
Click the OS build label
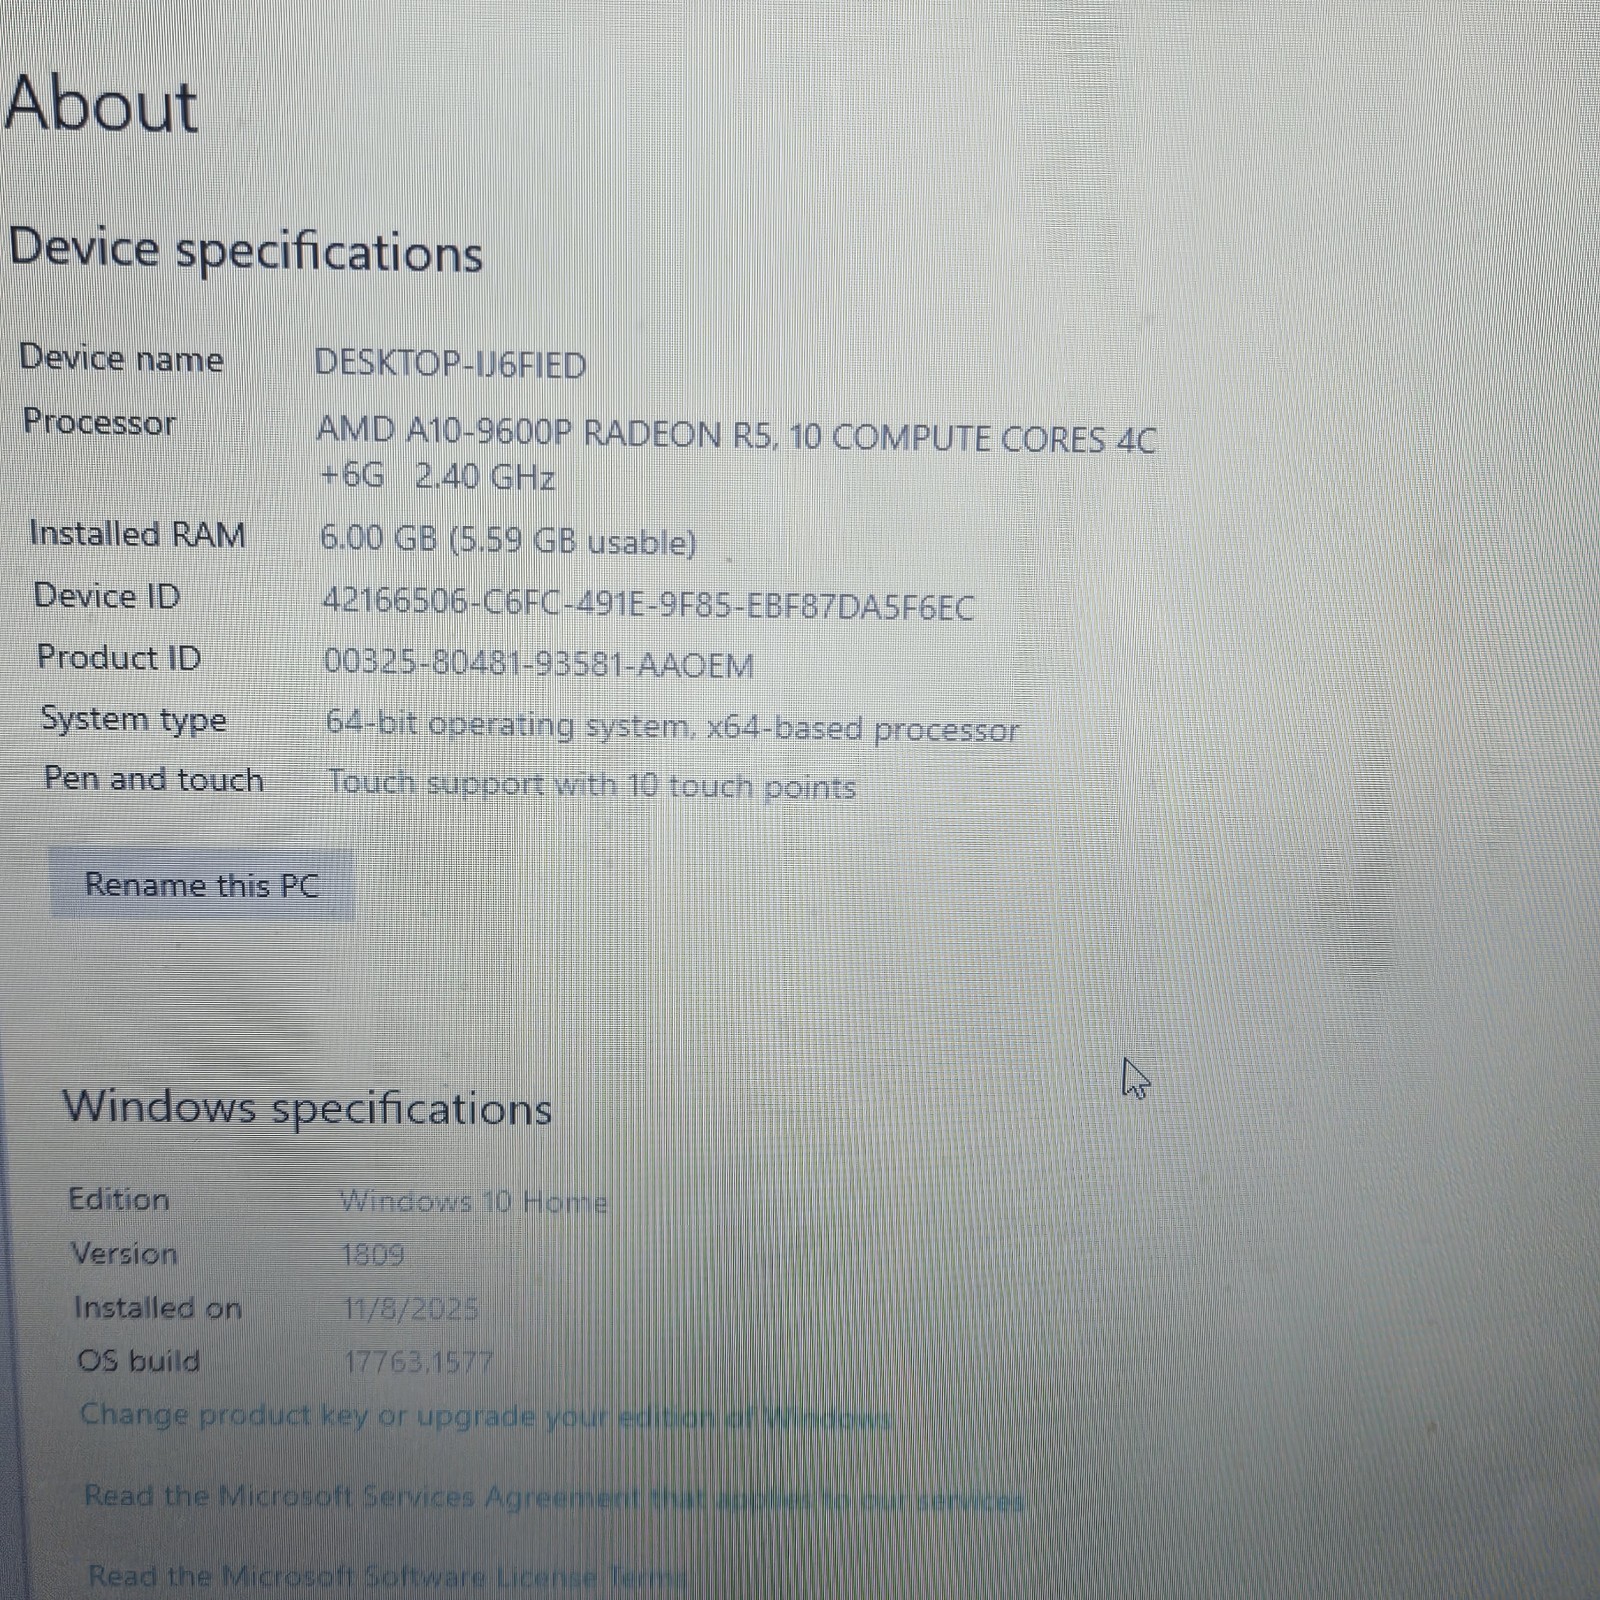(x=138, y=1361)
